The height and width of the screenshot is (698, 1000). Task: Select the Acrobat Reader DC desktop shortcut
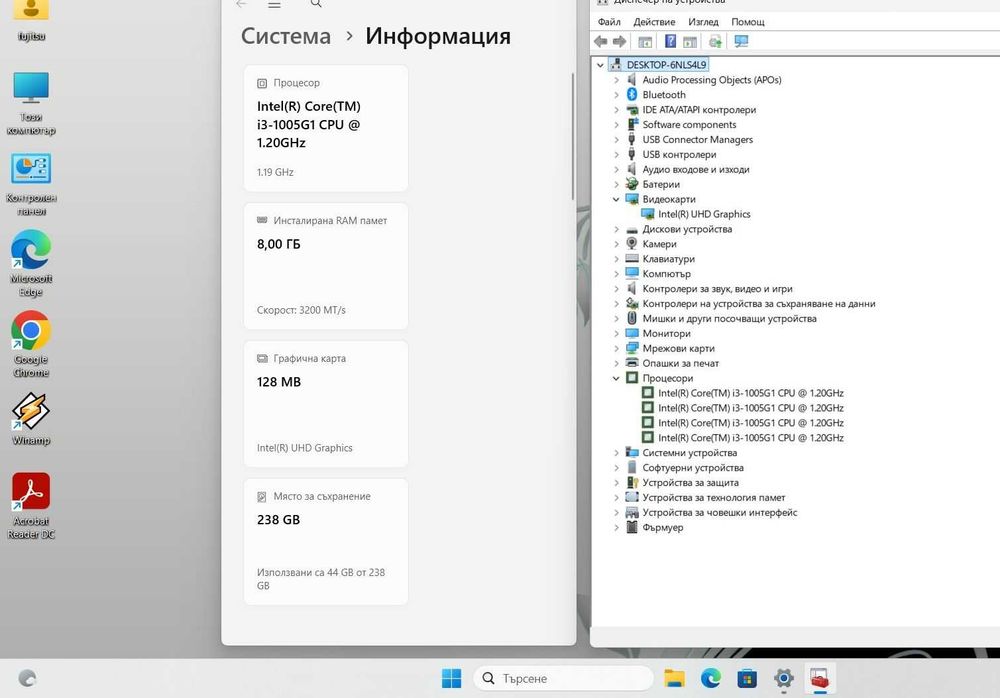(x=31, y=507)
